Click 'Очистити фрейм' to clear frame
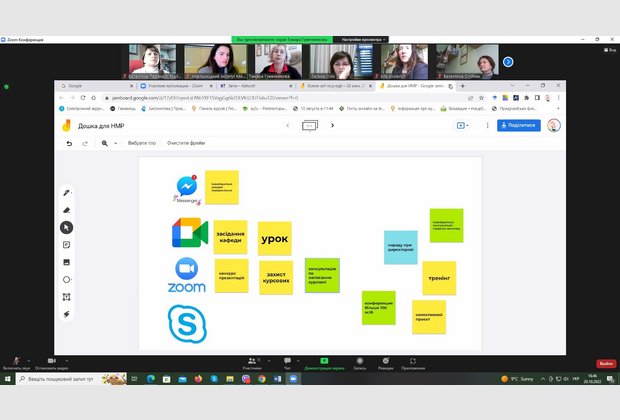This screenshot has width=620, height=420. click(x=185, y=143)
